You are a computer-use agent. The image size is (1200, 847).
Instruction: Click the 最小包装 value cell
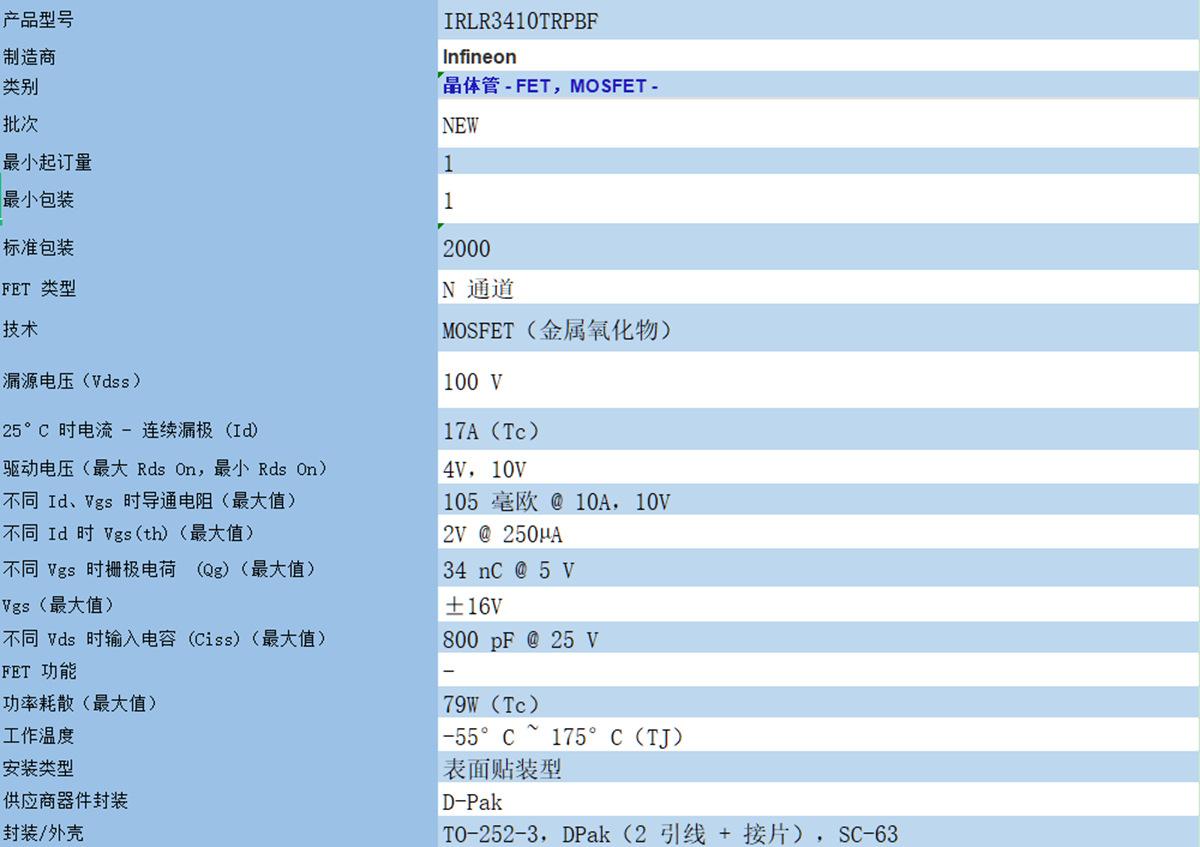tap(819, 200)
